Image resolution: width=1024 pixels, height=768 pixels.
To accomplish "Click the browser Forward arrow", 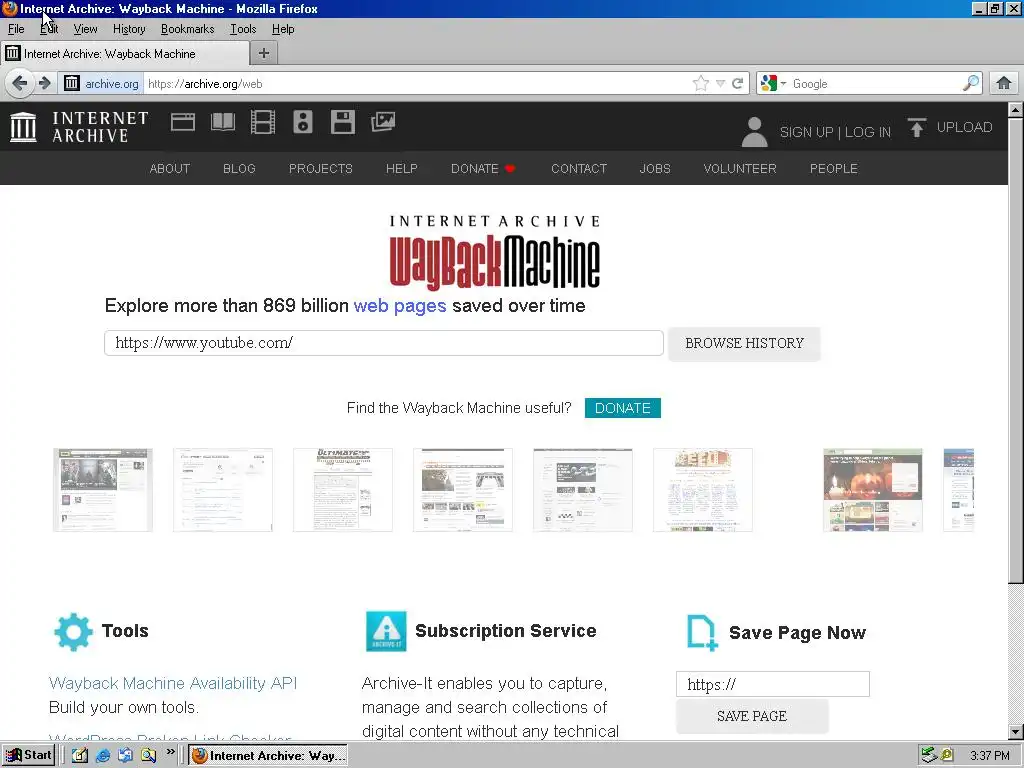I will point(44,83).
